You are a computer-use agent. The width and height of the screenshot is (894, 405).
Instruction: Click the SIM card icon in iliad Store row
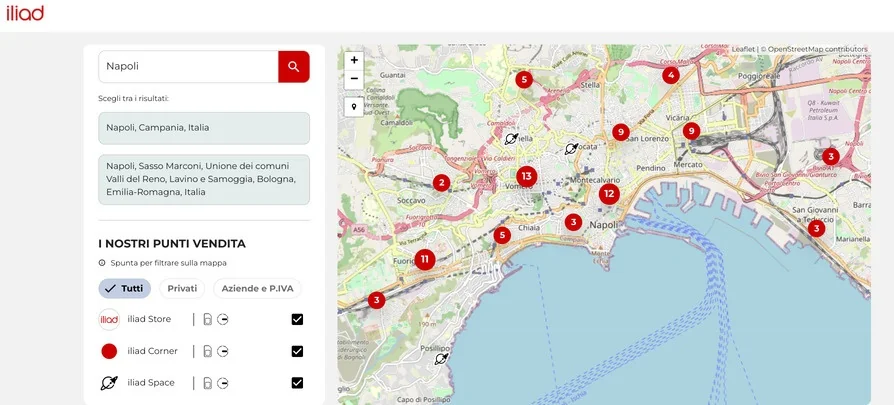(x=208, y=319)
